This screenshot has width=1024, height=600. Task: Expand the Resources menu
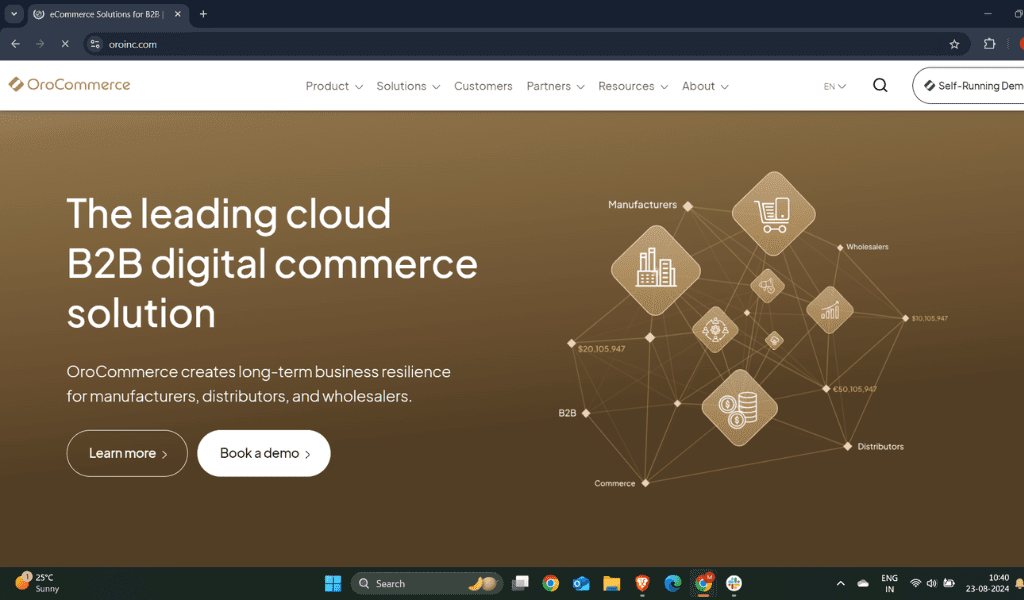point(633,86)
